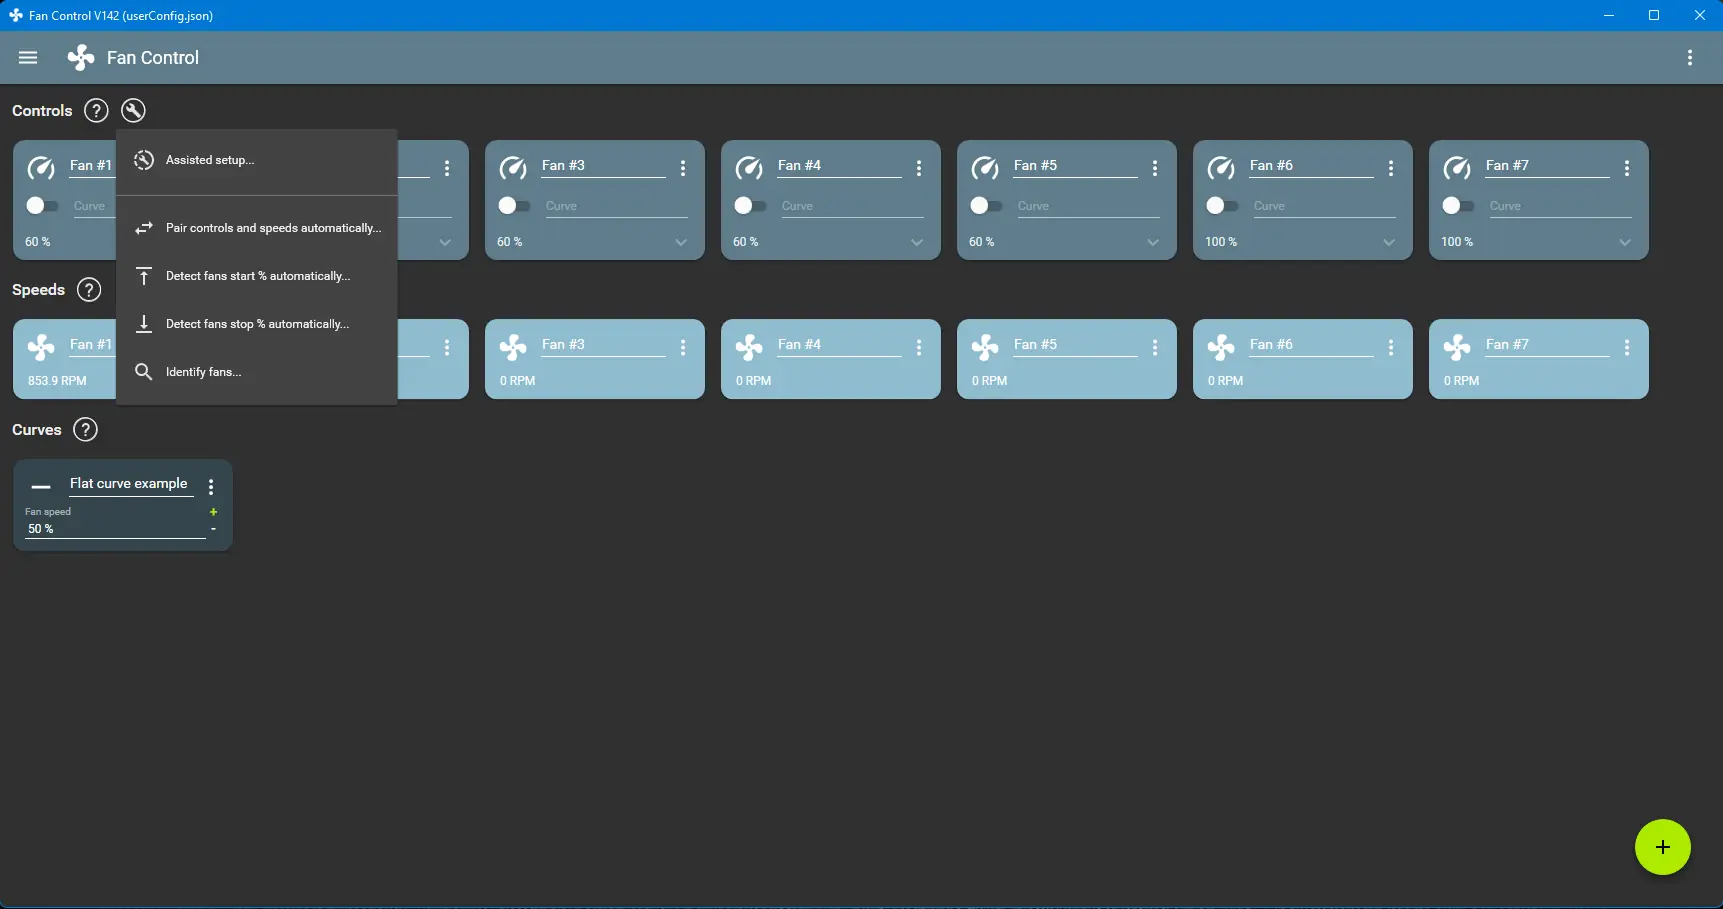The height and width of the screenshot is (909, 1723).
Task: Expand the Fan #5 control card chevron
Action: pos(1153,242)
